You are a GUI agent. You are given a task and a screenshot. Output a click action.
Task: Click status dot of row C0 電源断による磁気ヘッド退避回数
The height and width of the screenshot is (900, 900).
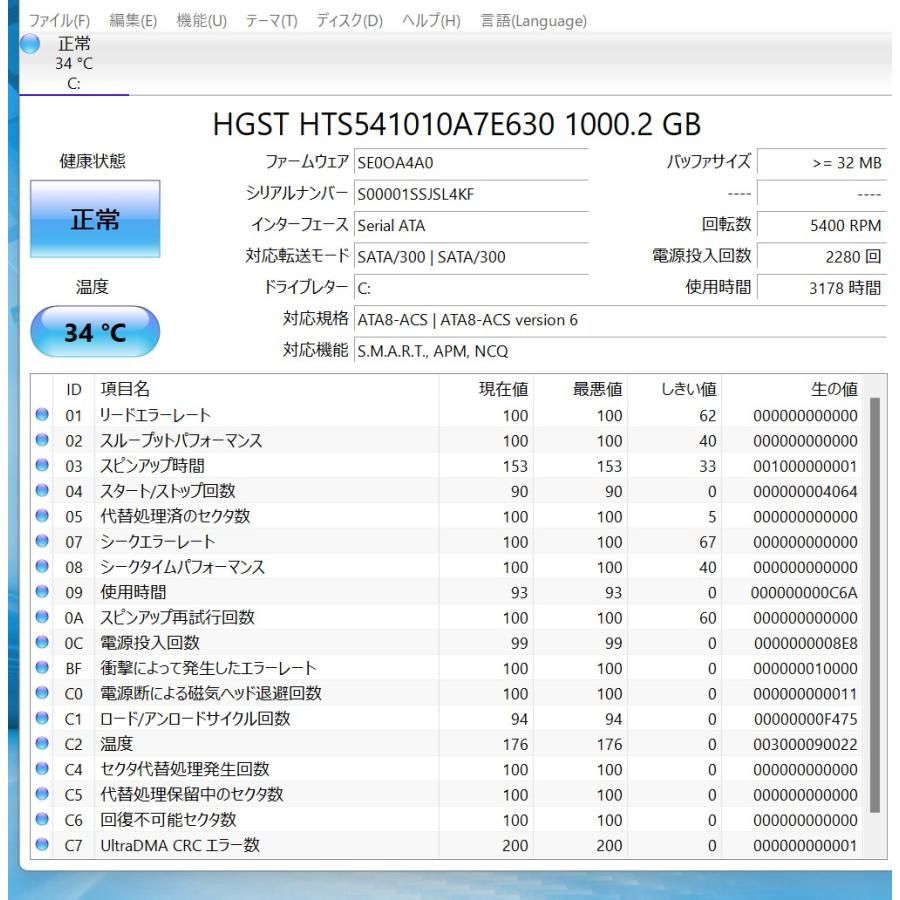click(x=42, y=692)
